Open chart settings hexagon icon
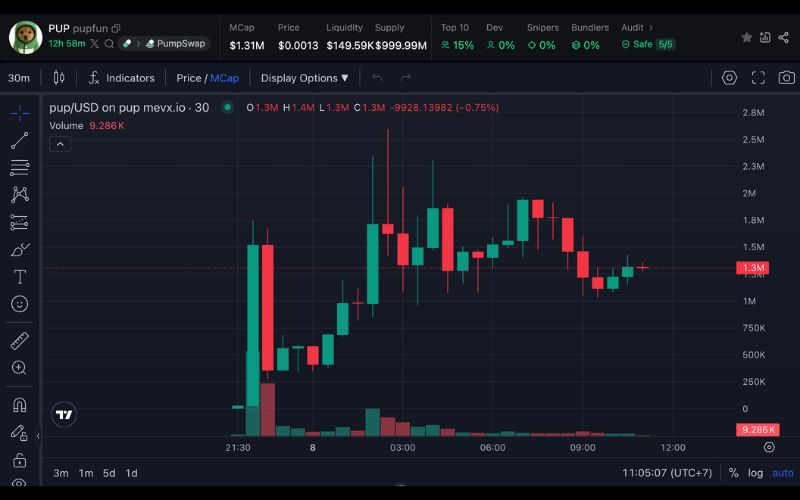Viewport: 800px width, 500px height. (x=729, y=78)
